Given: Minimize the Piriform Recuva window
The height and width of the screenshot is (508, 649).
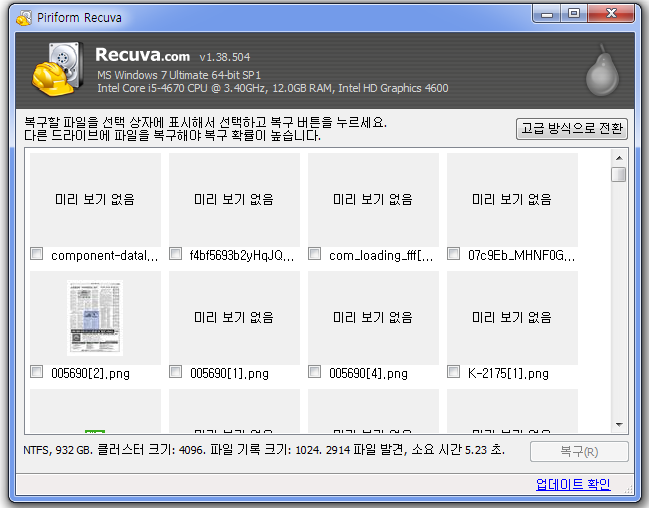Looking at the screenshot, I should (547, 14).
